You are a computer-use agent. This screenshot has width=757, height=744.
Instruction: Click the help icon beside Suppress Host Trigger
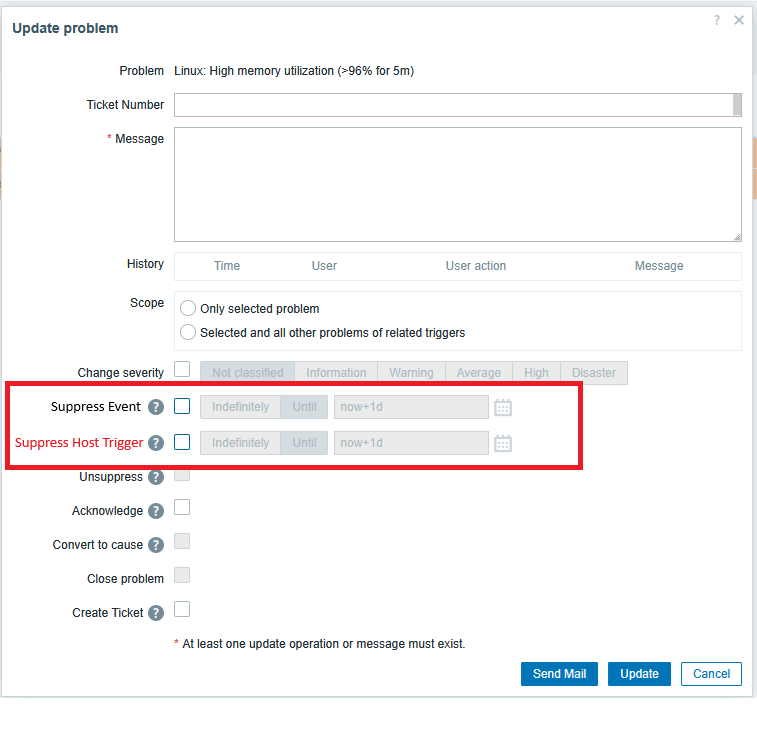156,443
